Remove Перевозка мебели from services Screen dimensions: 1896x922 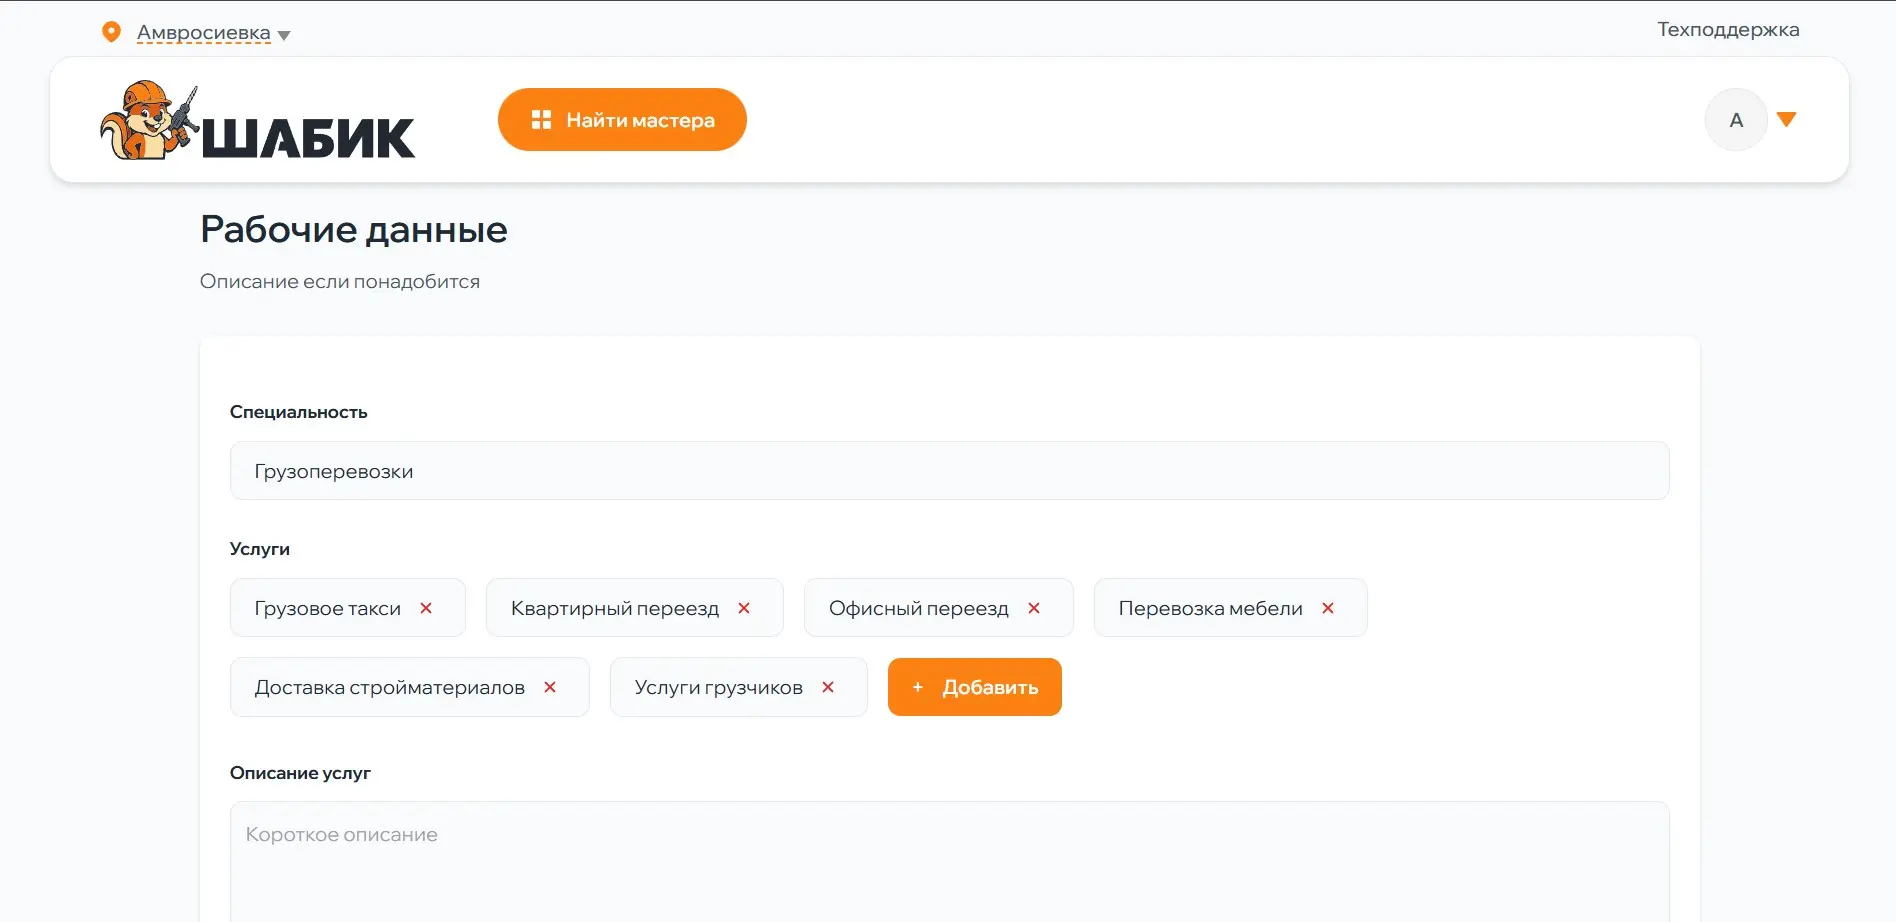[x=1328, y=608]
